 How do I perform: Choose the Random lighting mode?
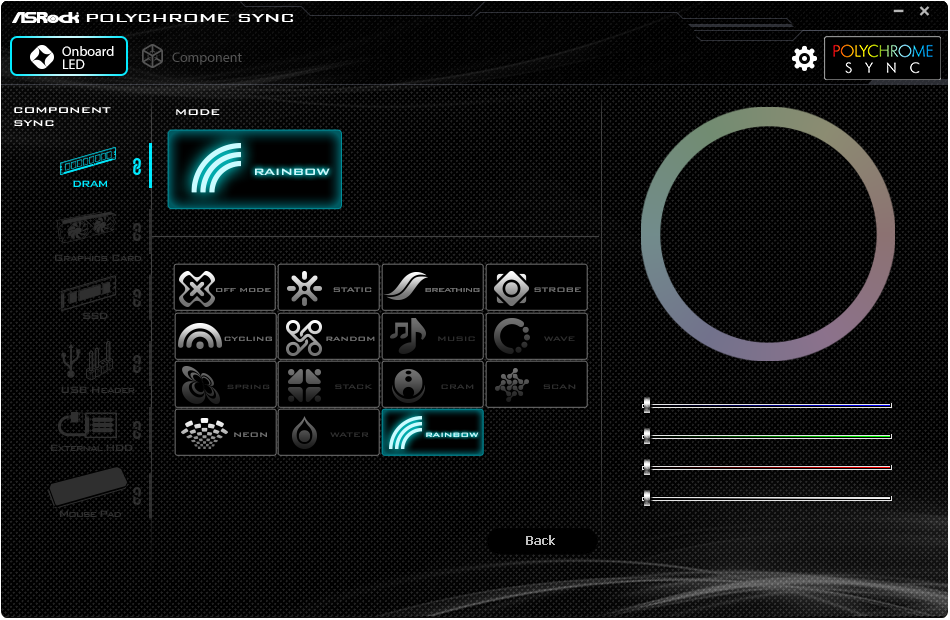point(329,336)
